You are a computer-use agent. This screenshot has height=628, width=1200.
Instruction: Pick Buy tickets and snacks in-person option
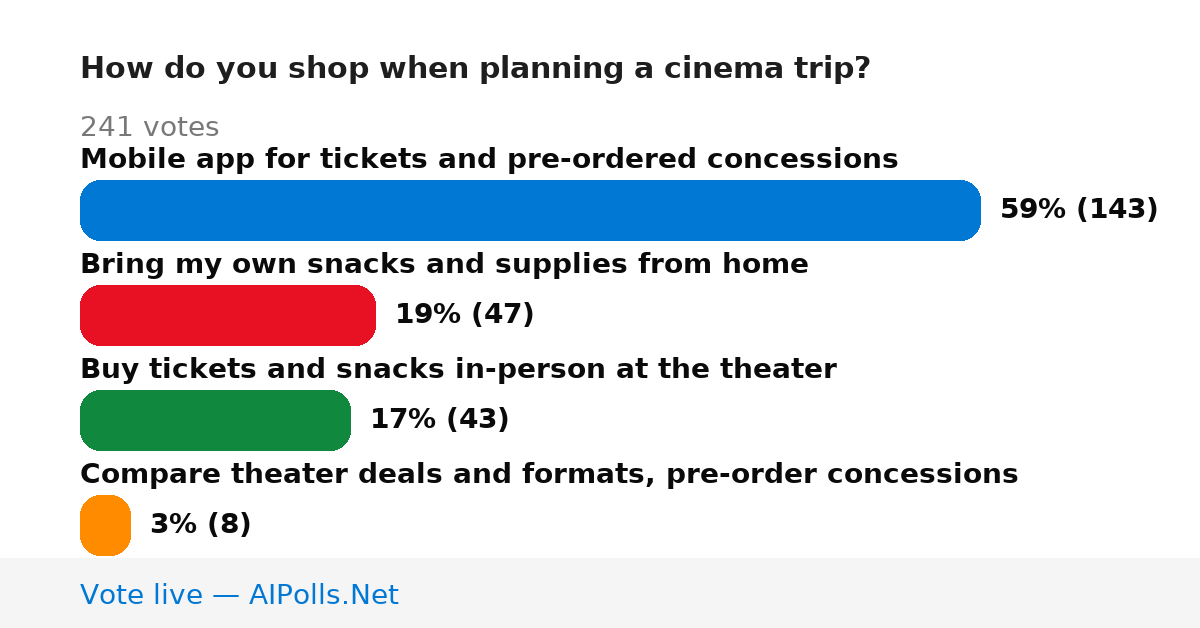(458, 369)
